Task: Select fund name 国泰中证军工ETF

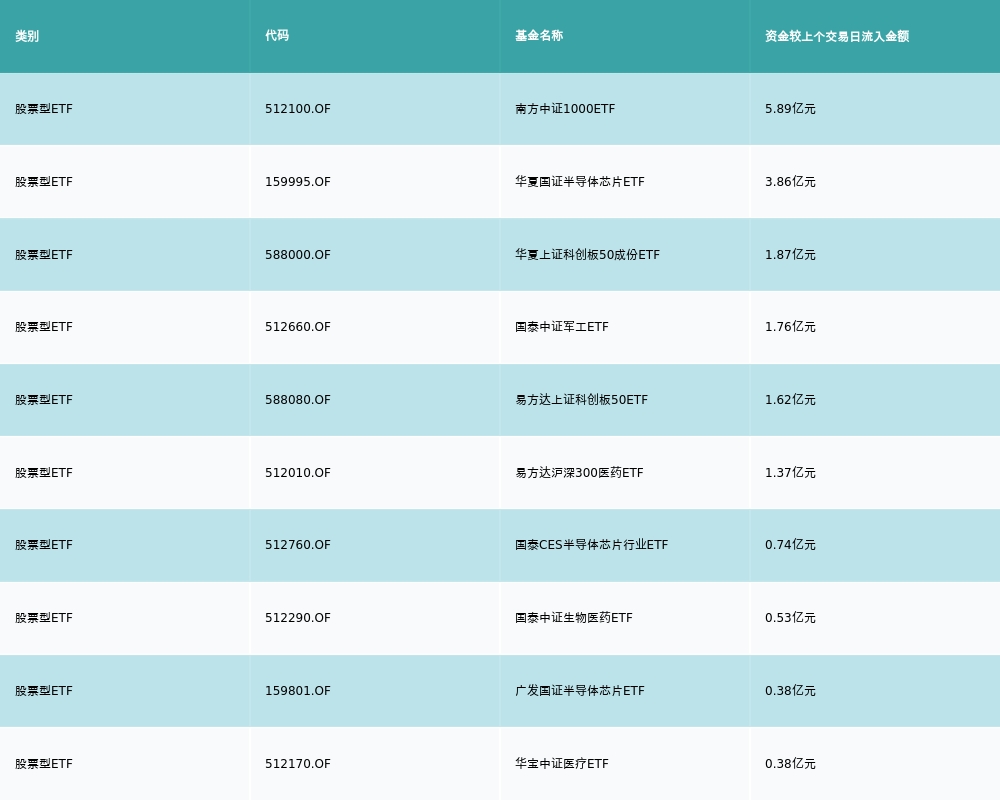Action: 562,327
